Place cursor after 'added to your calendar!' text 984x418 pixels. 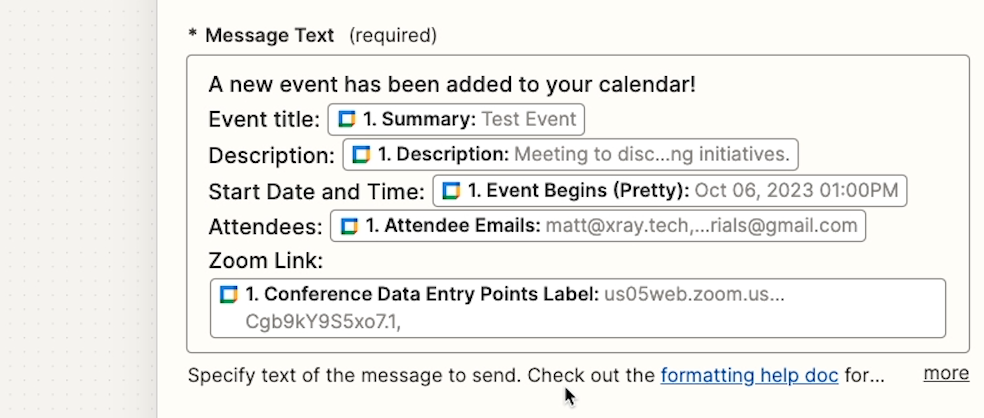pyautogui.click(x=697, y=84)
